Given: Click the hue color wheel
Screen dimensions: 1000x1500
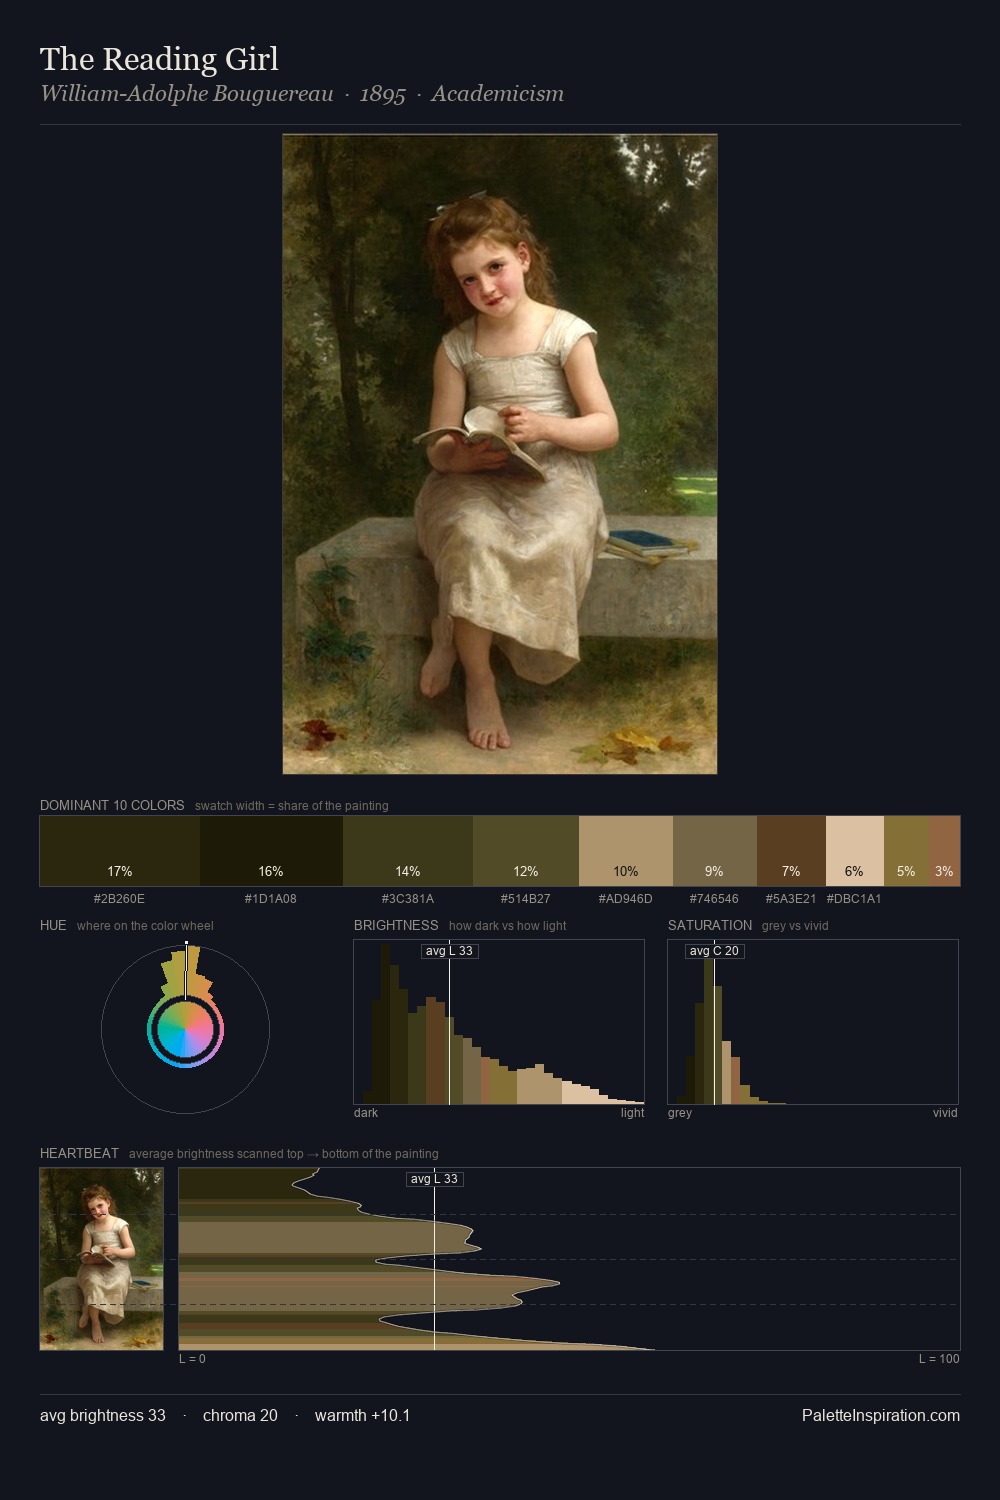Looking at the screenshot, I should tap(185, 1029).
